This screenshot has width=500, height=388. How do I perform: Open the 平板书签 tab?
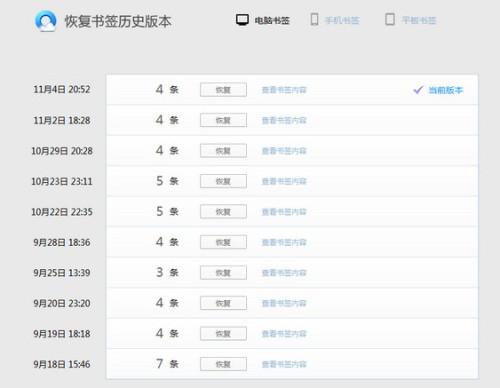(x=419, y=21)
